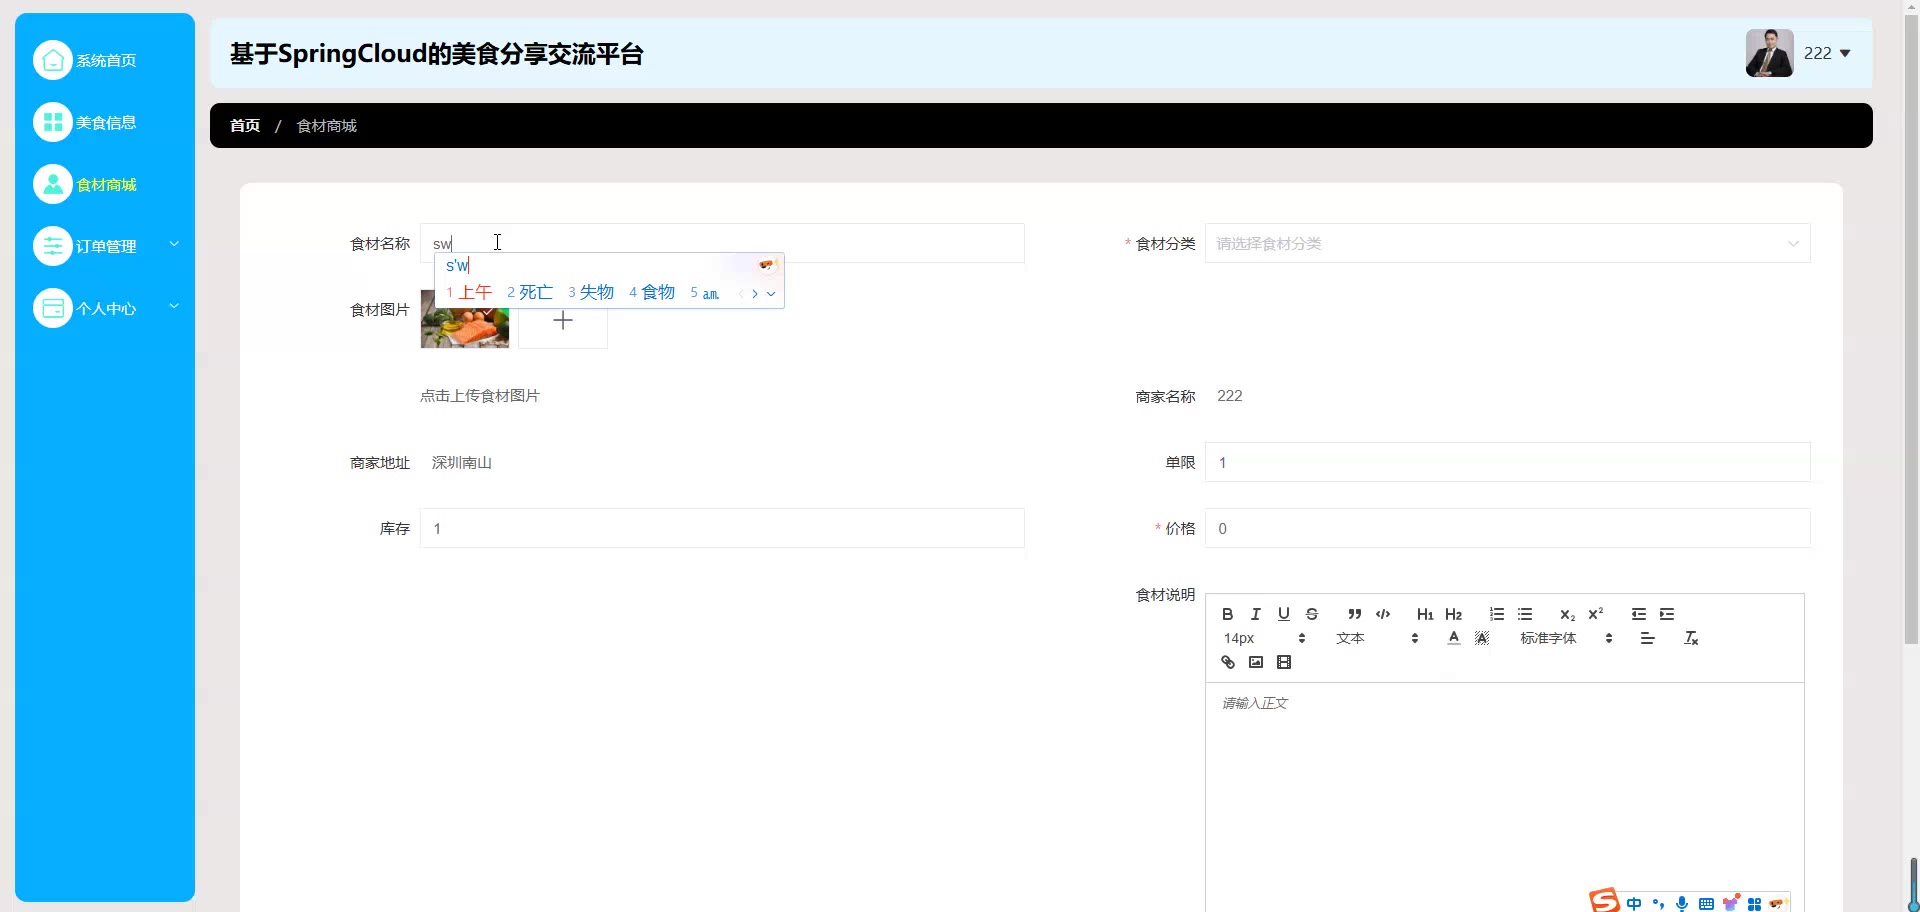Click the Sogou microphone voice input icon
This screenshot has width=1920, height=912.
(1682, 903)
